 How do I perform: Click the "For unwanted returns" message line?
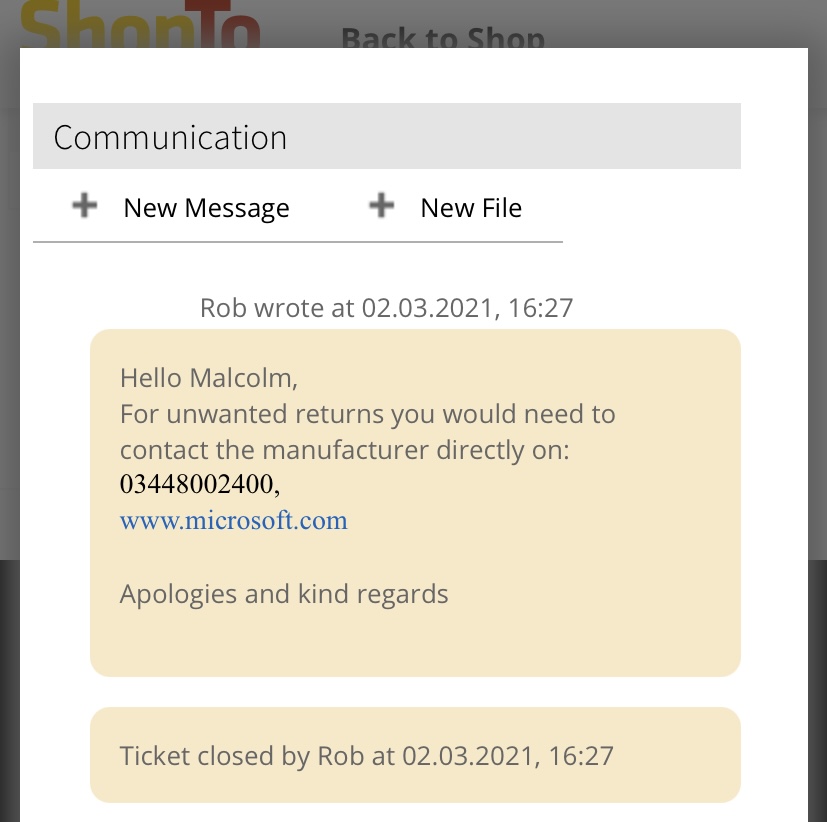point(367,414)
